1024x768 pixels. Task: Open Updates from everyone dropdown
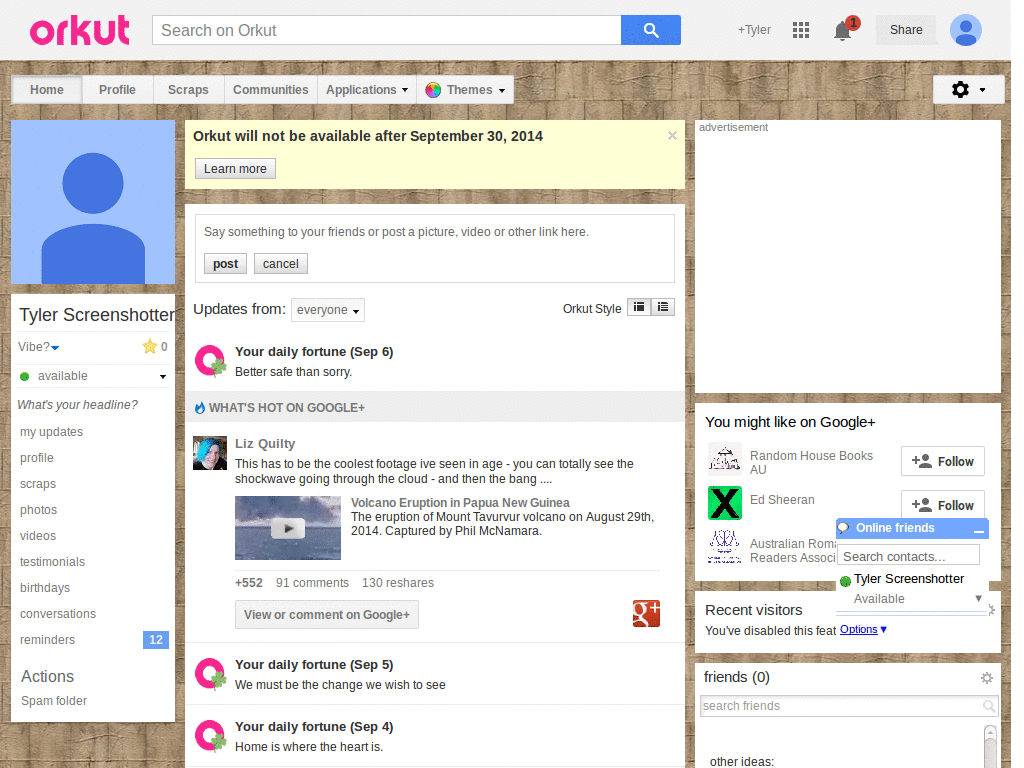[x=328, y=310]
